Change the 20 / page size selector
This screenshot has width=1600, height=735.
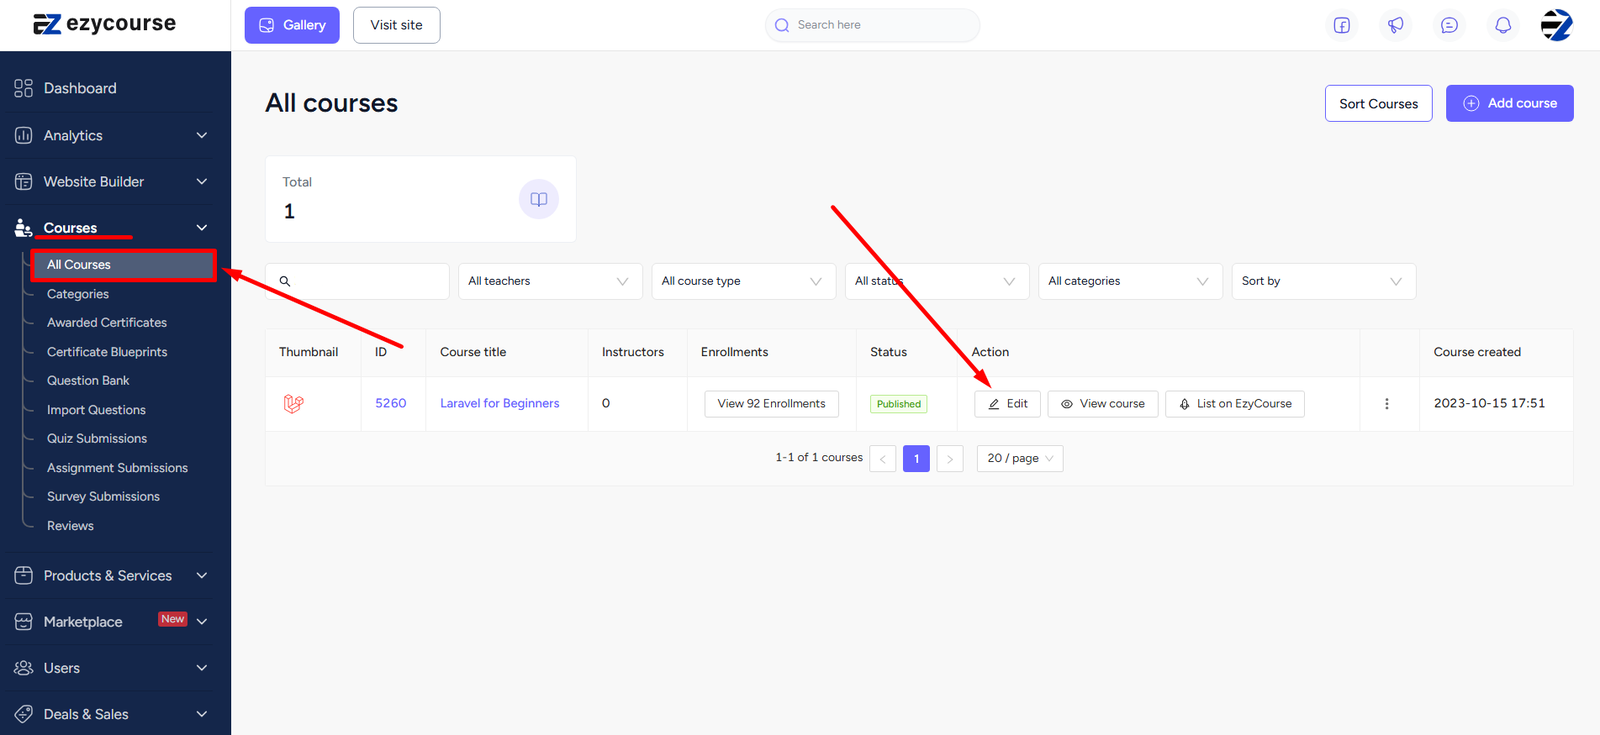pos(1019,458)
